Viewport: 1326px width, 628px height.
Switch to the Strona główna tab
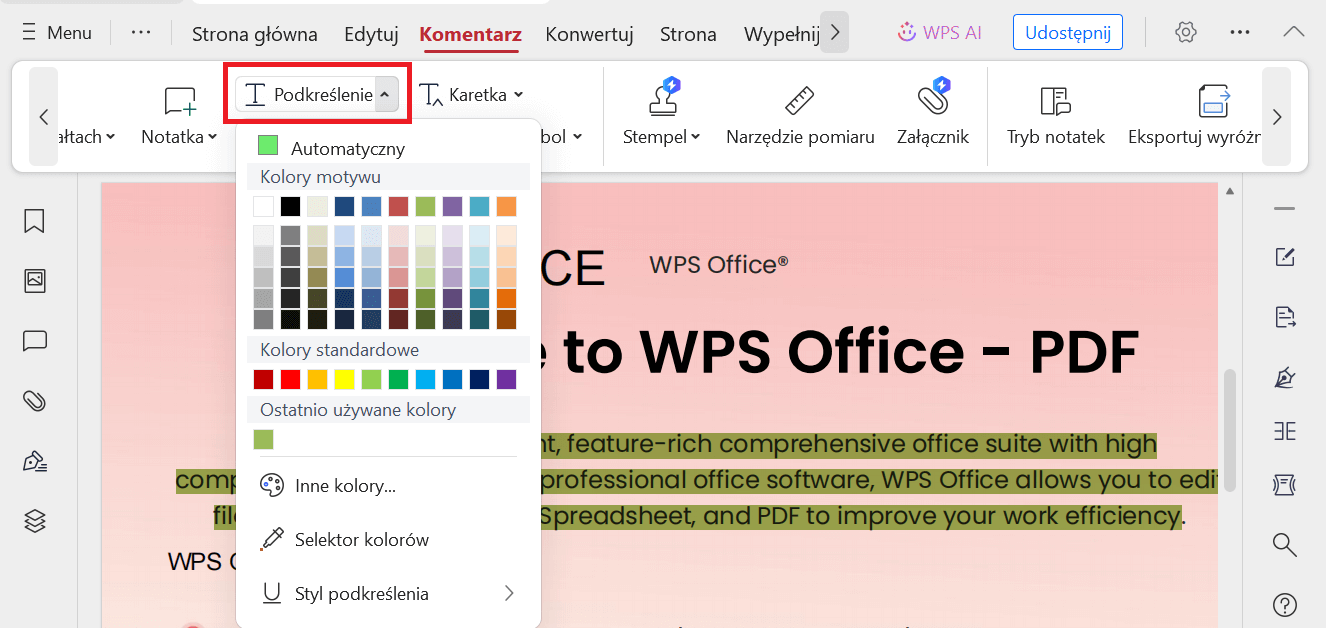[x=255, y=34]
